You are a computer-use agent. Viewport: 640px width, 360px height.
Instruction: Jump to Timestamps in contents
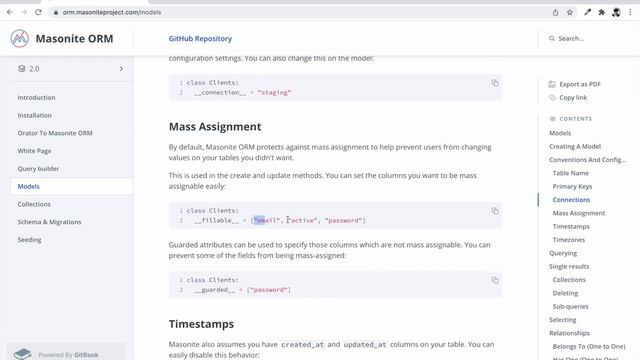(571, 227)
